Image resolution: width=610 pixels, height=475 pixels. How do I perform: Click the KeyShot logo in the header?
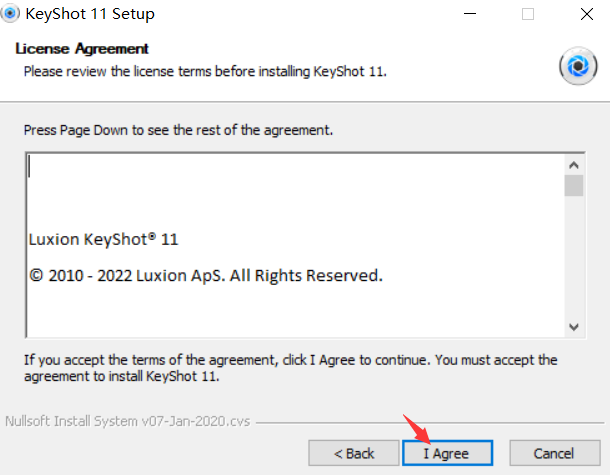[578, 66]
